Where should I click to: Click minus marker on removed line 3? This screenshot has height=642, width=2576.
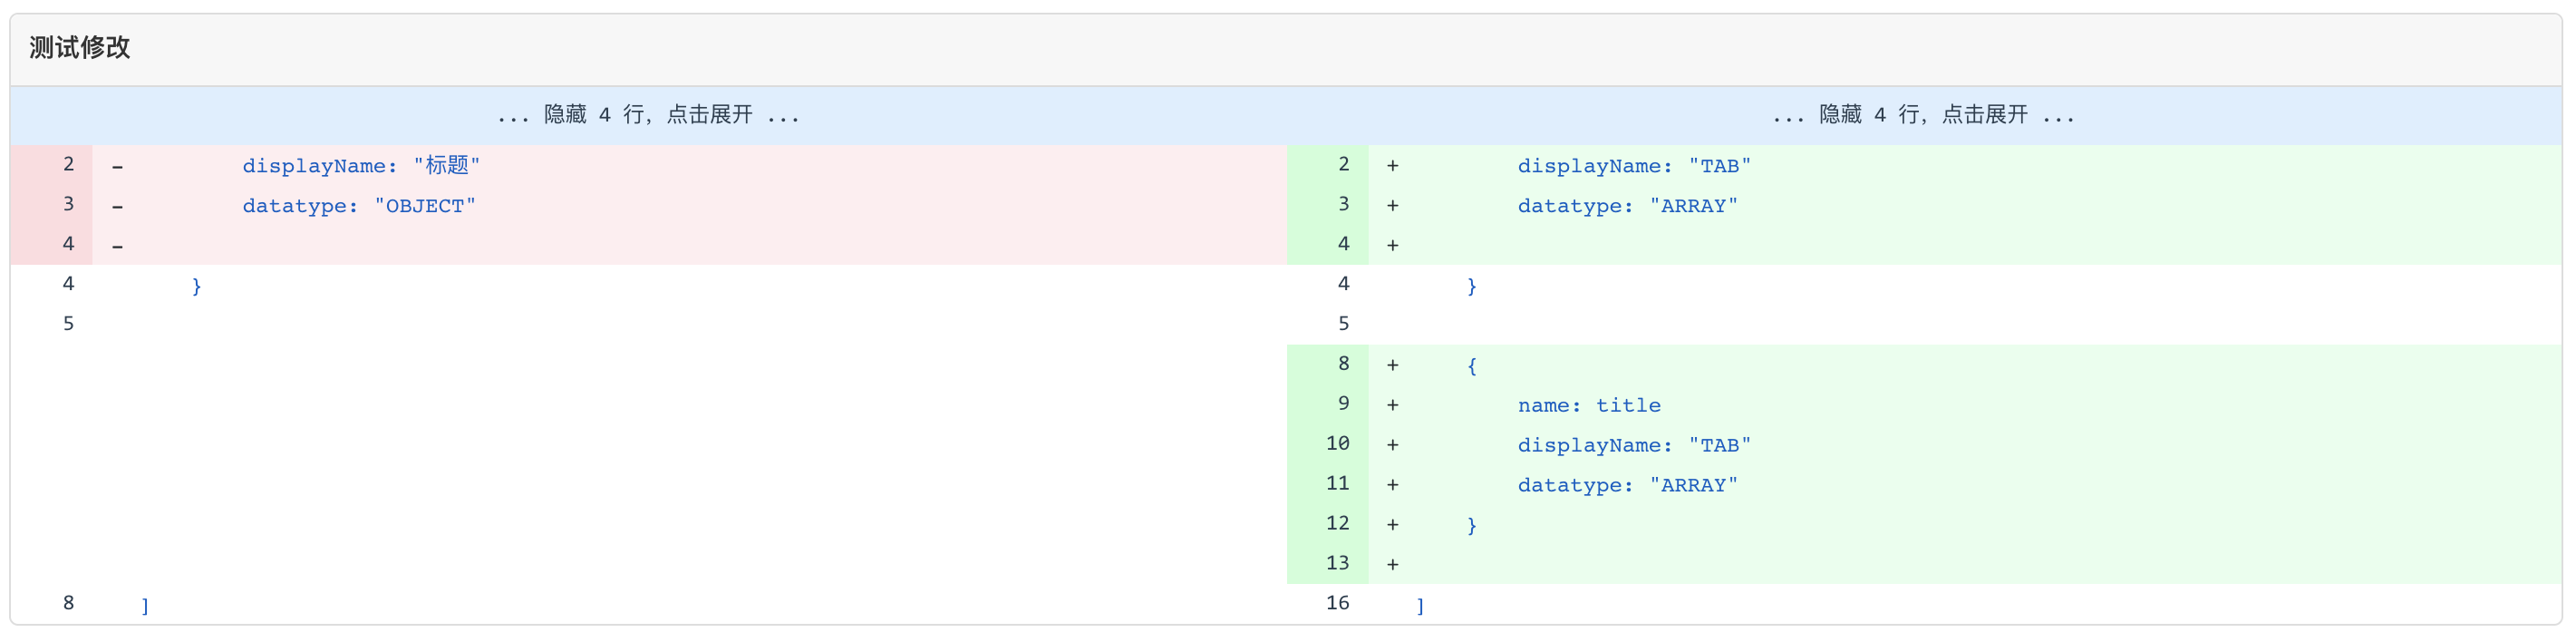pos(118,206)
